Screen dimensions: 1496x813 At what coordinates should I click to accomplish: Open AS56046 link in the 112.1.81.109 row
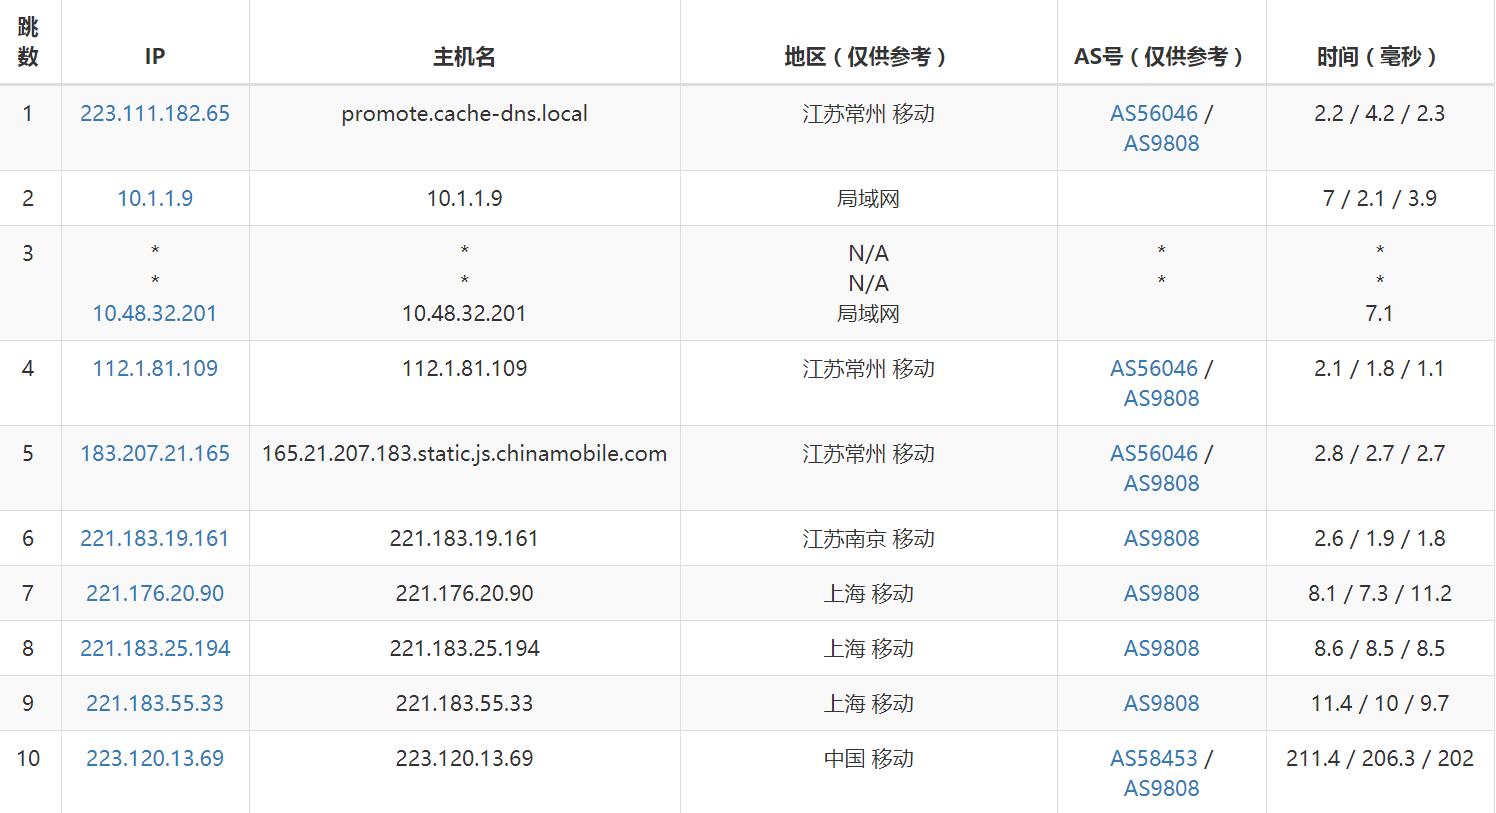1154,368
